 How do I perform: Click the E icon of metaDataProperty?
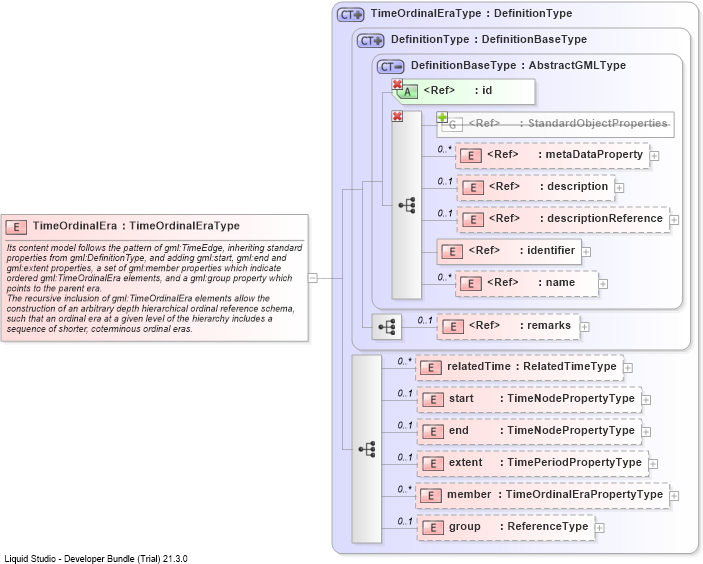coord(471,156)
